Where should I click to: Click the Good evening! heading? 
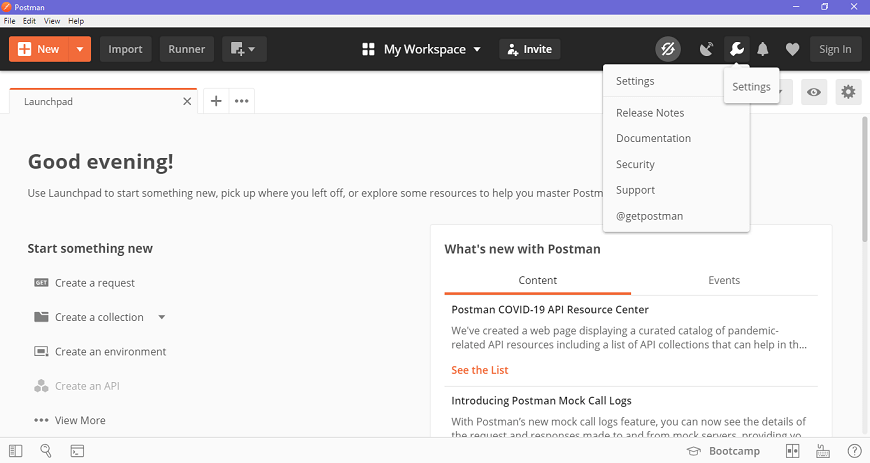100,162
